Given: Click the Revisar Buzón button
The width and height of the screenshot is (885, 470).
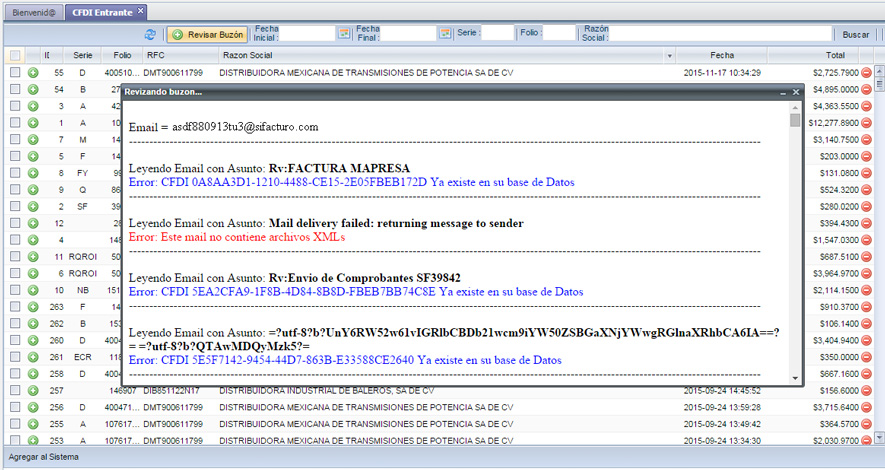Looking at the screenshot, I should click(x=208, y=34).
